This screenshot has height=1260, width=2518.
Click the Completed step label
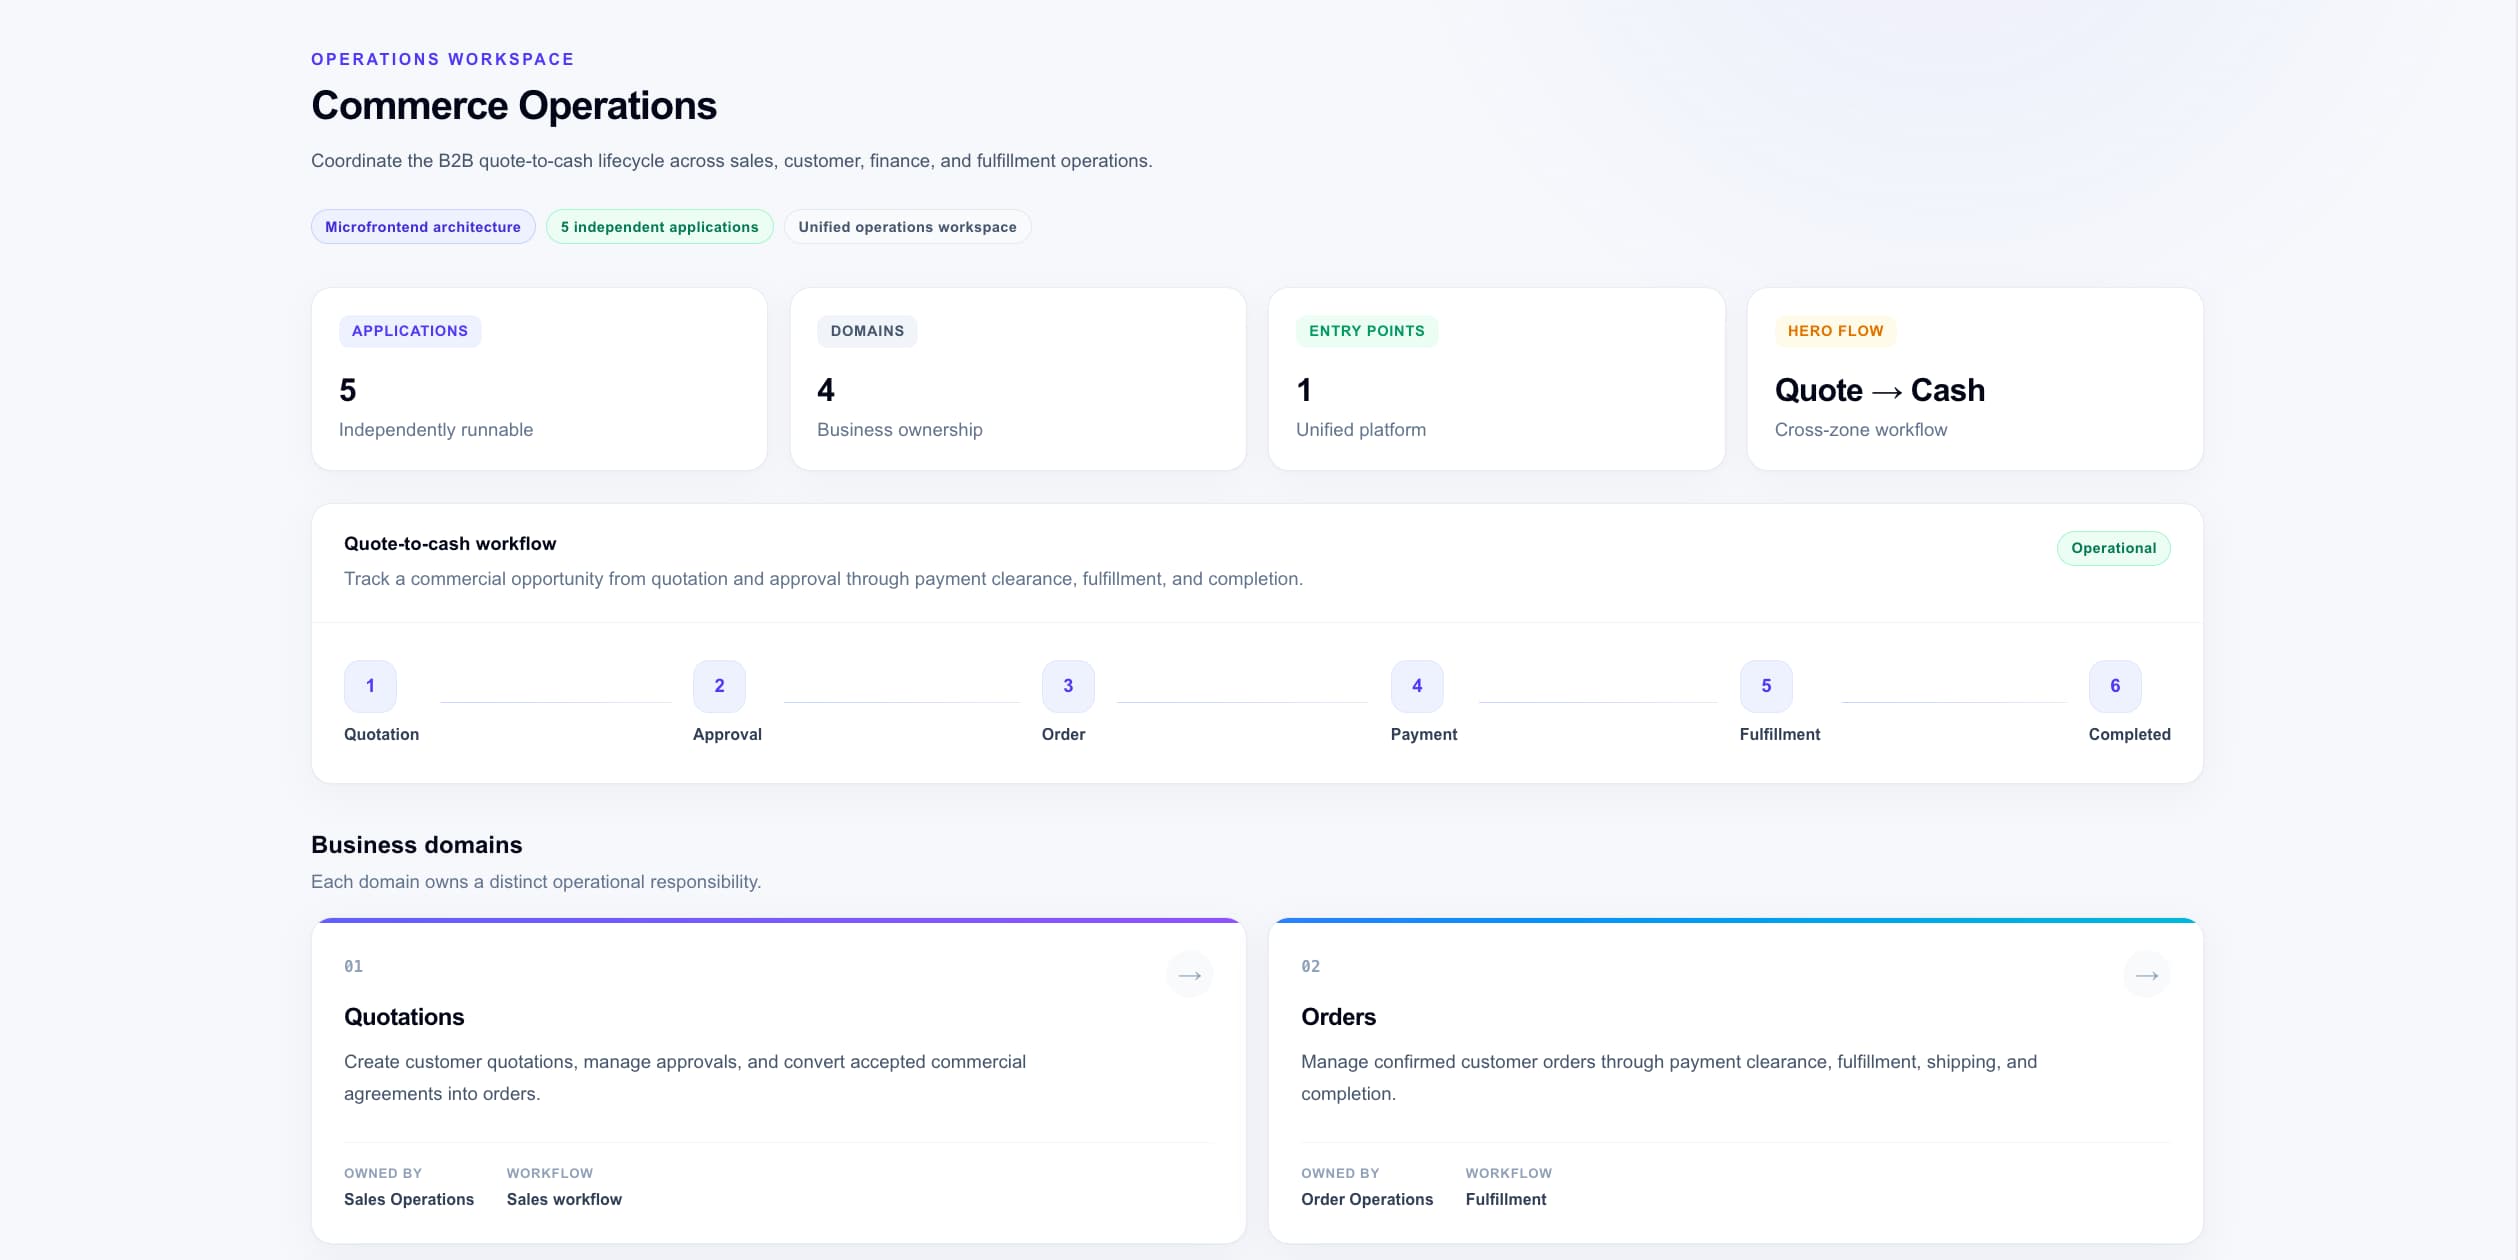pos(2129,734)
